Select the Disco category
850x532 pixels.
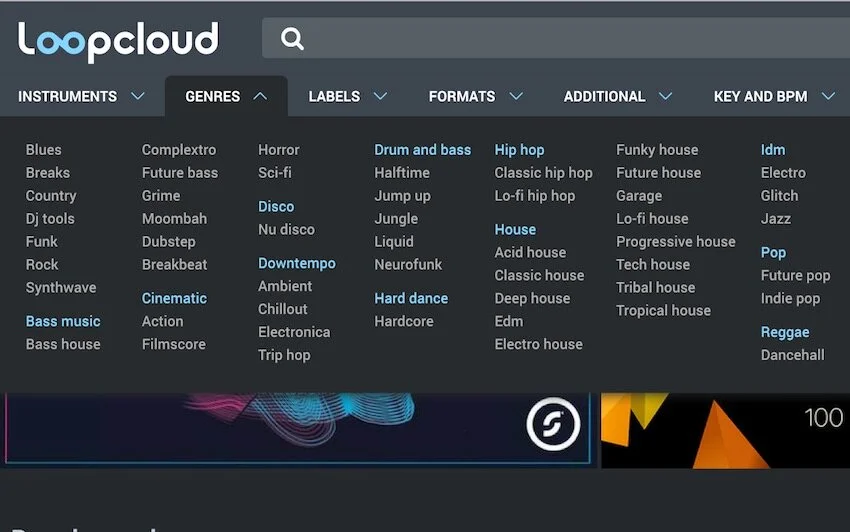coord(276,207)
